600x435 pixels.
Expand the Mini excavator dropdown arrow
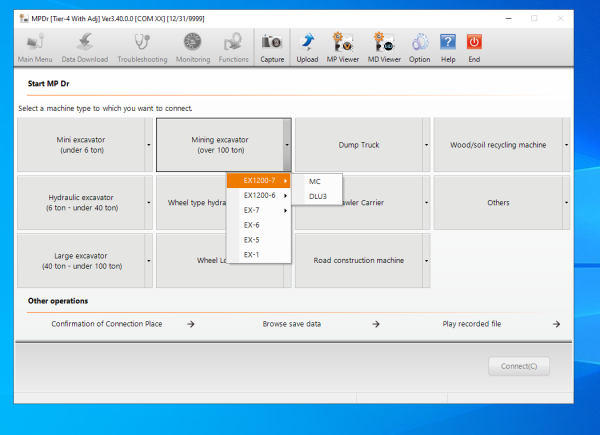(x=148, y=145)
